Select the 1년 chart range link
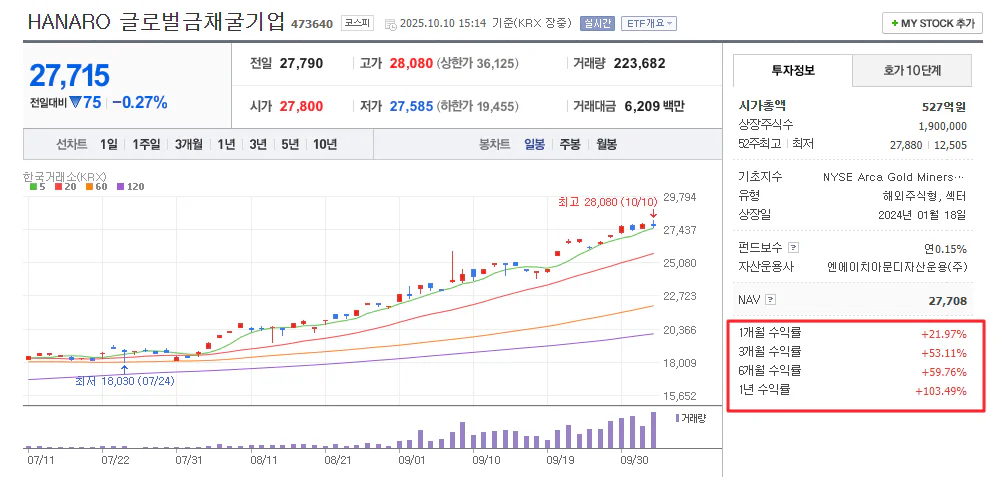The image size is (1007, 477). point(226,144)
